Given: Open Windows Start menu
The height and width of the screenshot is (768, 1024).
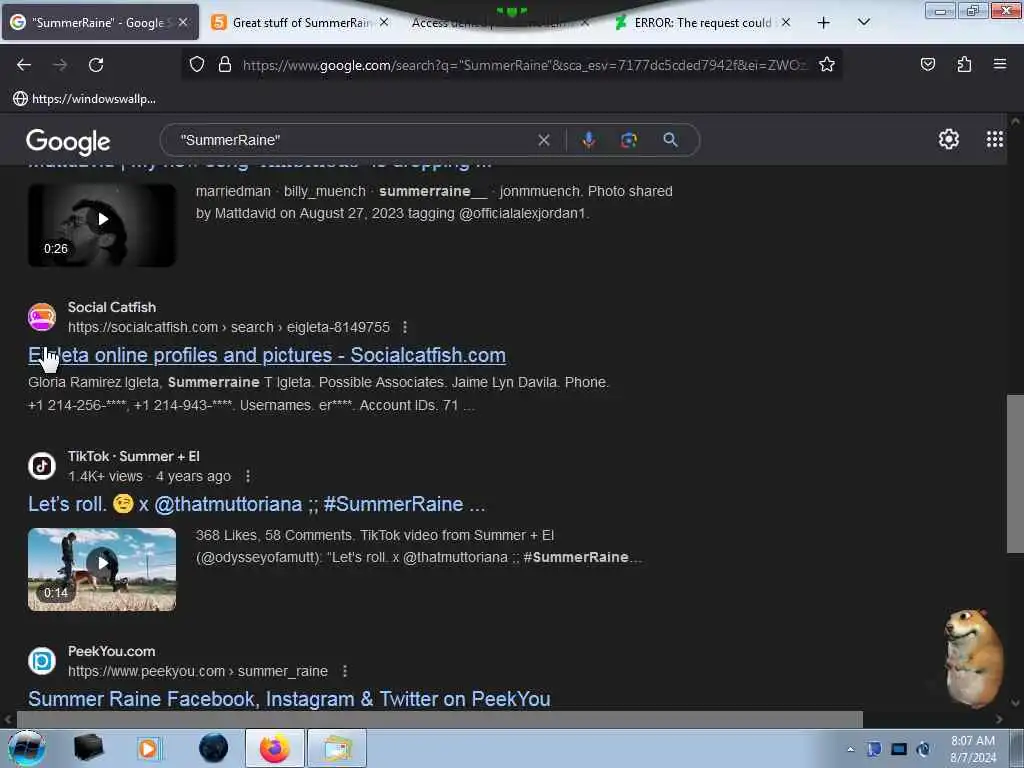Looking at the screenshot, I should coord(26,748).
